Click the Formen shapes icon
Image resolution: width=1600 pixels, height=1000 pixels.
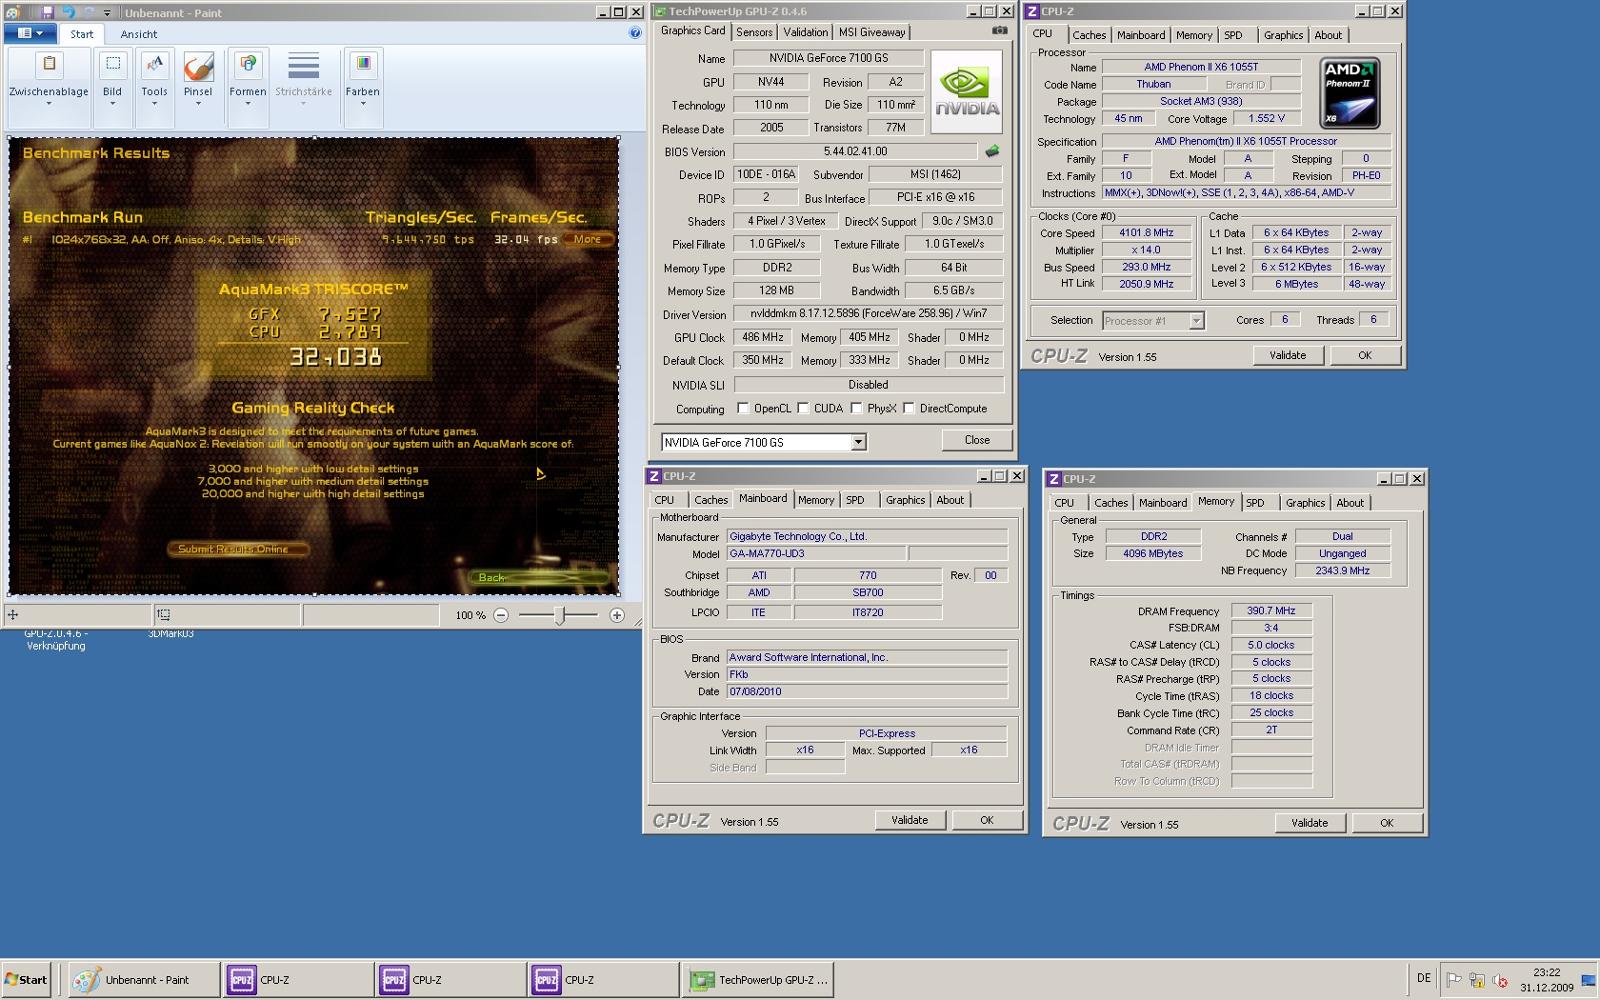(x=247, y=66)
